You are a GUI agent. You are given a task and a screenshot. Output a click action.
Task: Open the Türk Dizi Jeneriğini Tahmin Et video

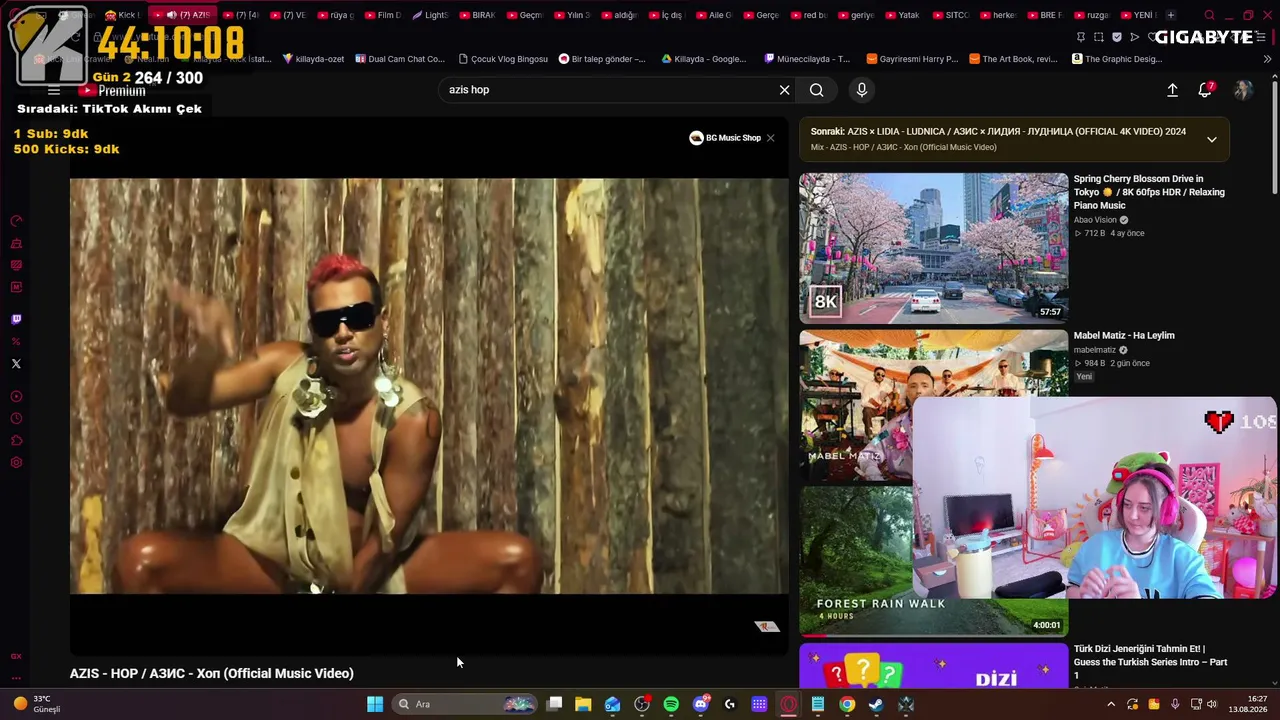(x=1150, y=662)
